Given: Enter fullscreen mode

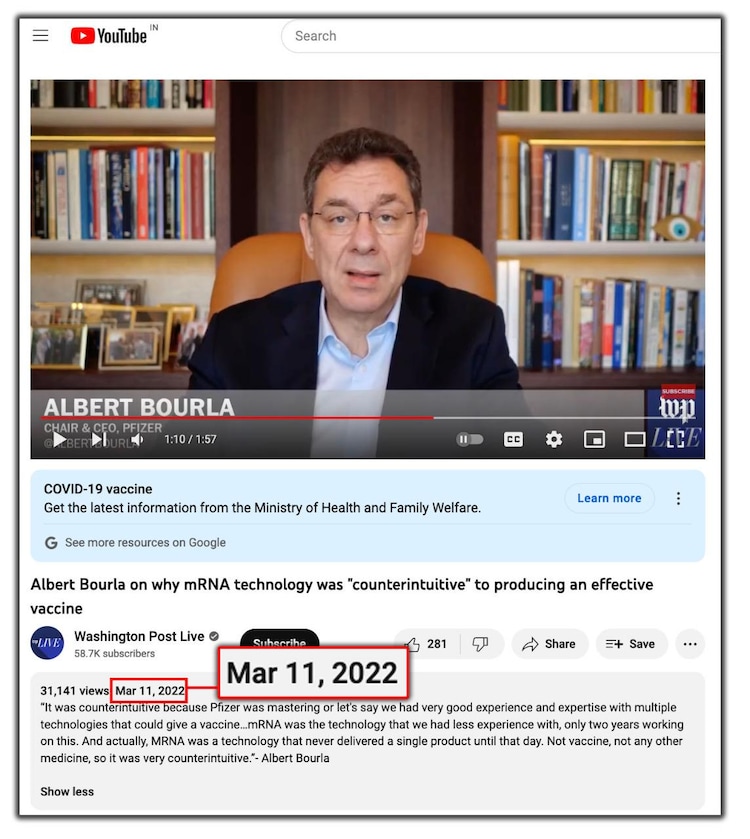Looking at the screenshot, I should click(675, 438).
